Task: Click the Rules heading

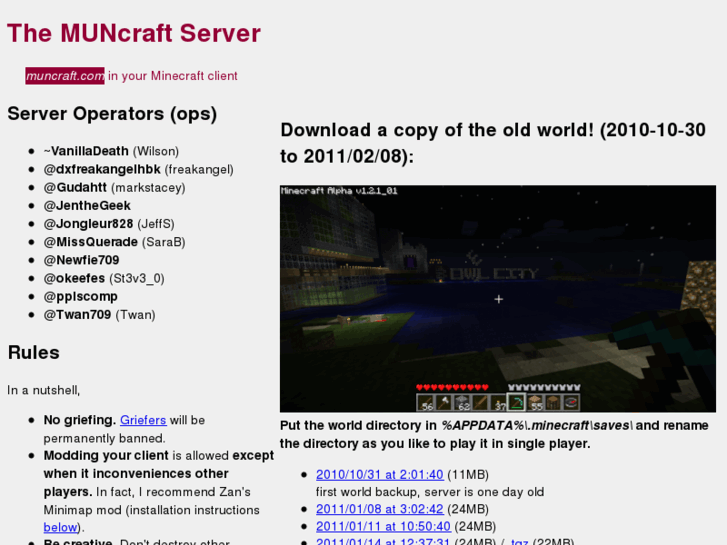Action: 34,353
